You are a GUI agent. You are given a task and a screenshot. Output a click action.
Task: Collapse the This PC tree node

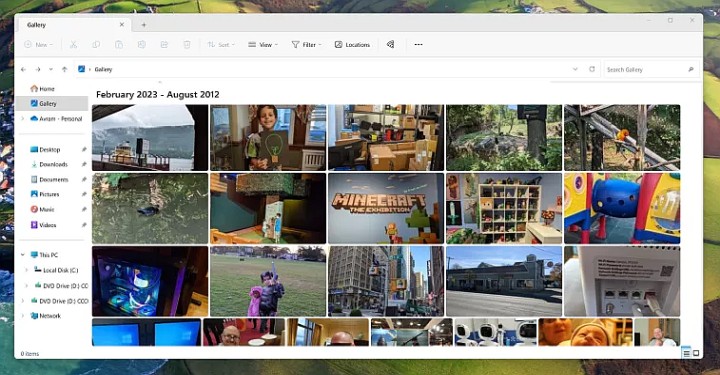coord(22,255)
